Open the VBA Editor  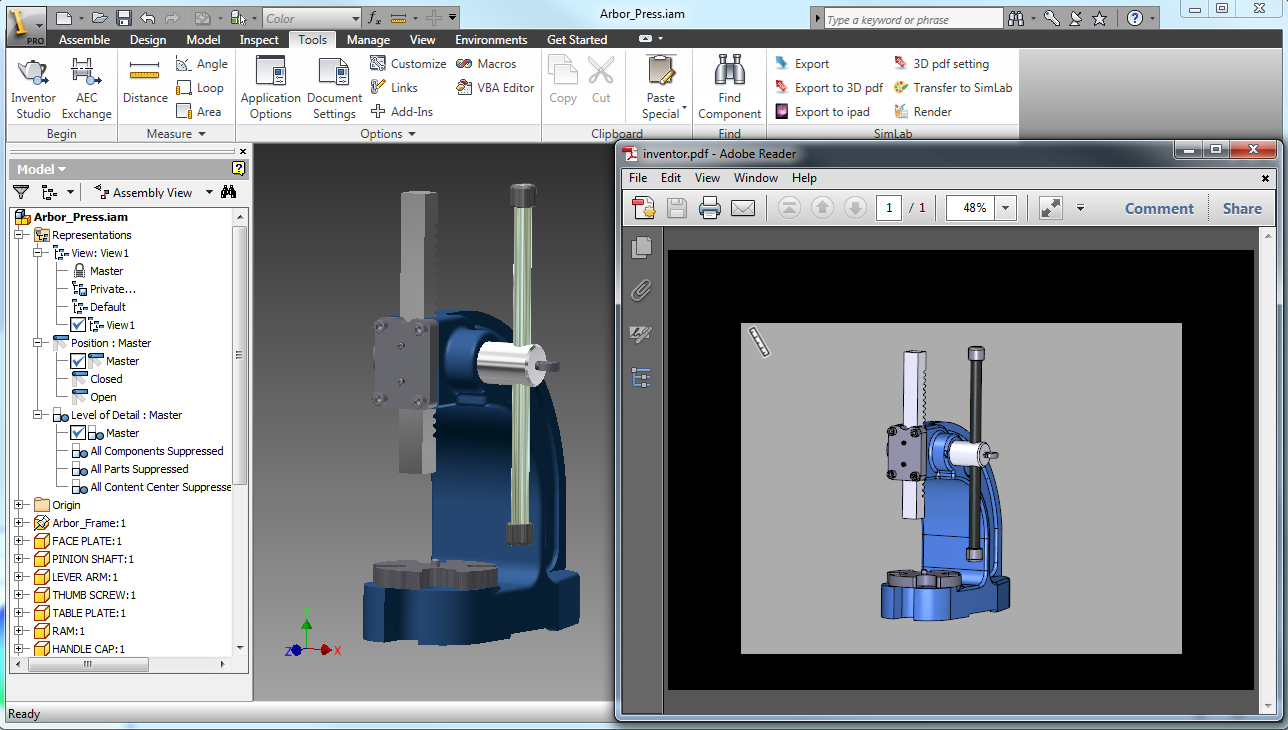tap(495, 88)
